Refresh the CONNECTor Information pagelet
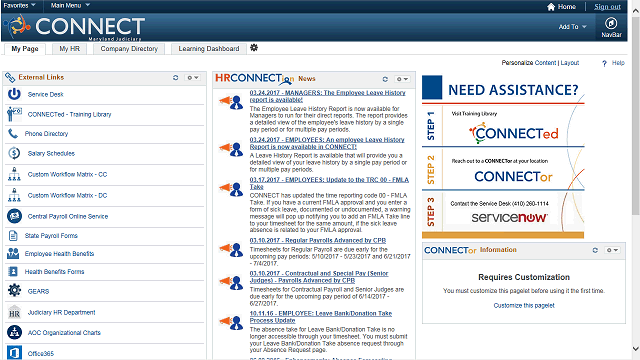This screenshot has width=640, height=360. coord(595,250)
